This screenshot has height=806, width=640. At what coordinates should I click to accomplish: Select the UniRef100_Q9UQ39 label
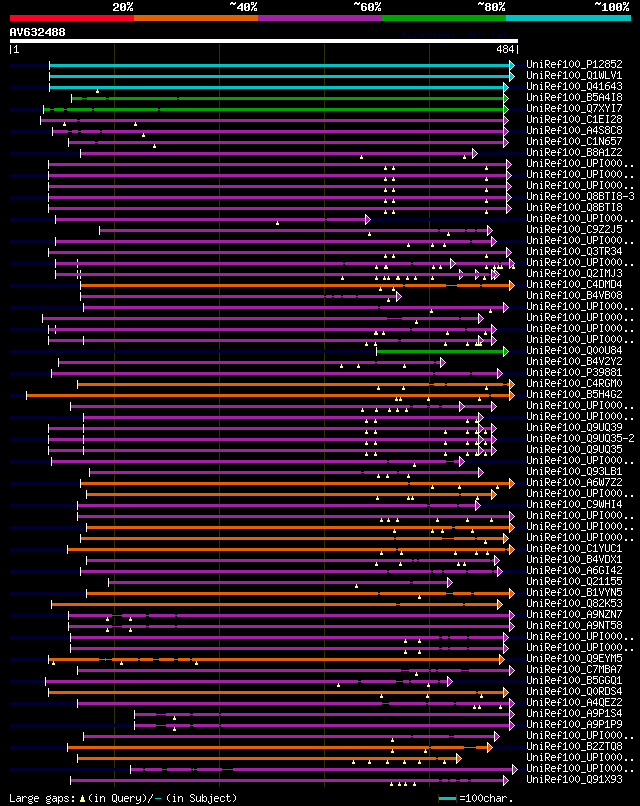574,427
